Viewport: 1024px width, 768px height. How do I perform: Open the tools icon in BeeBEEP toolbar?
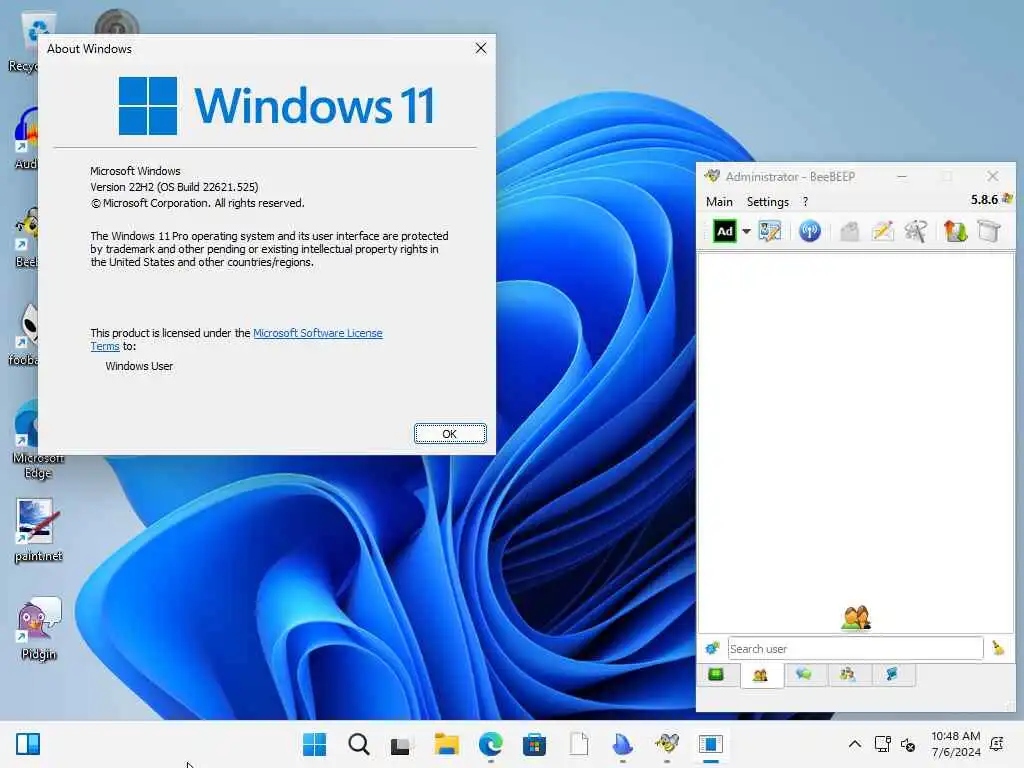pyautogui.click(x=916, y=231)
